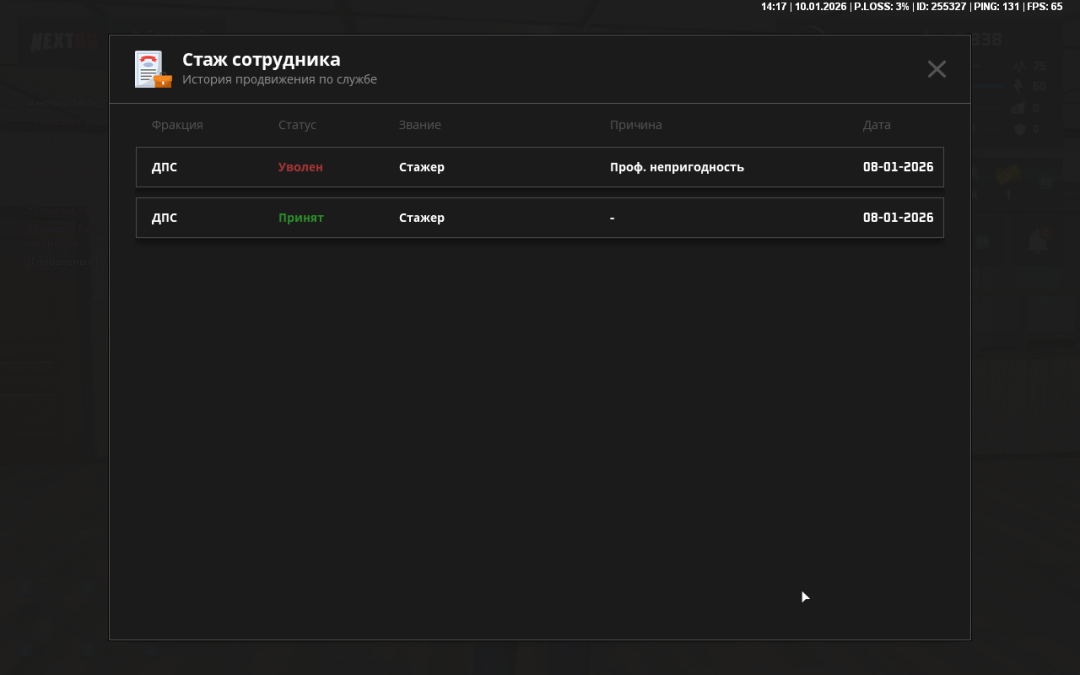Click the Звание column header
The image size is (1080, 675).
tap(419, 125)
